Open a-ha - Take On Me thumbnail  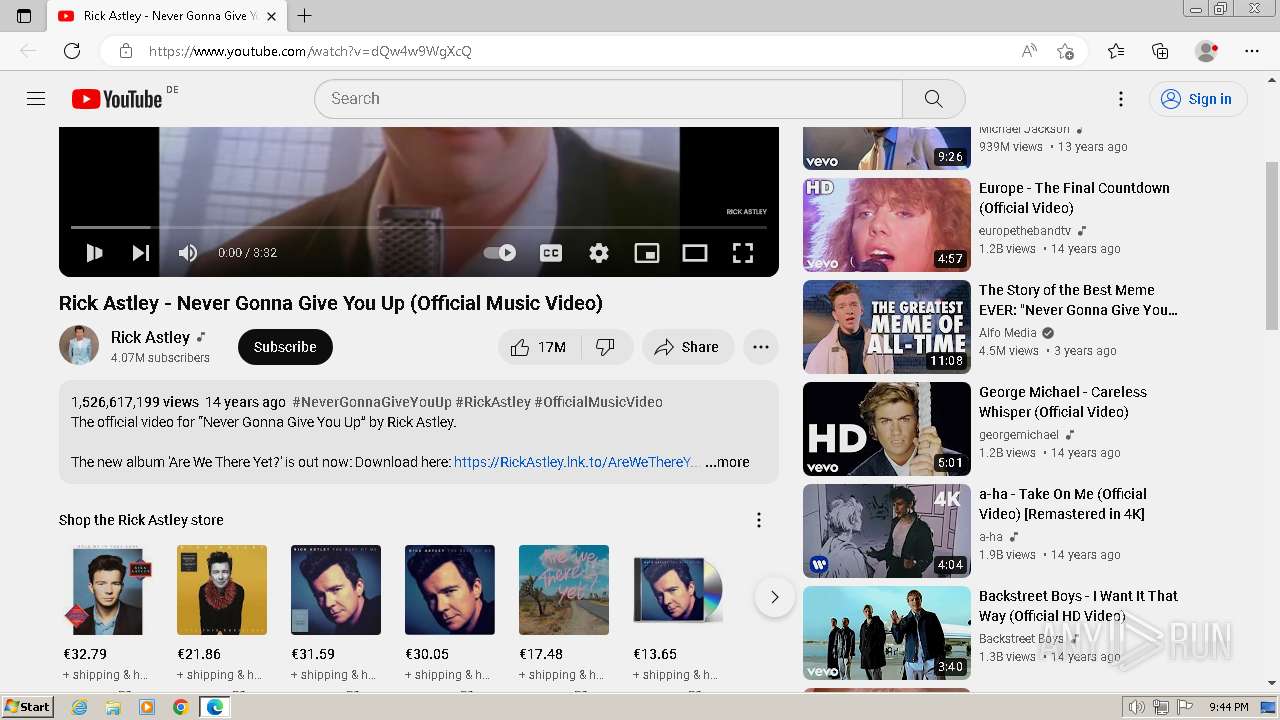coord(887,531)
